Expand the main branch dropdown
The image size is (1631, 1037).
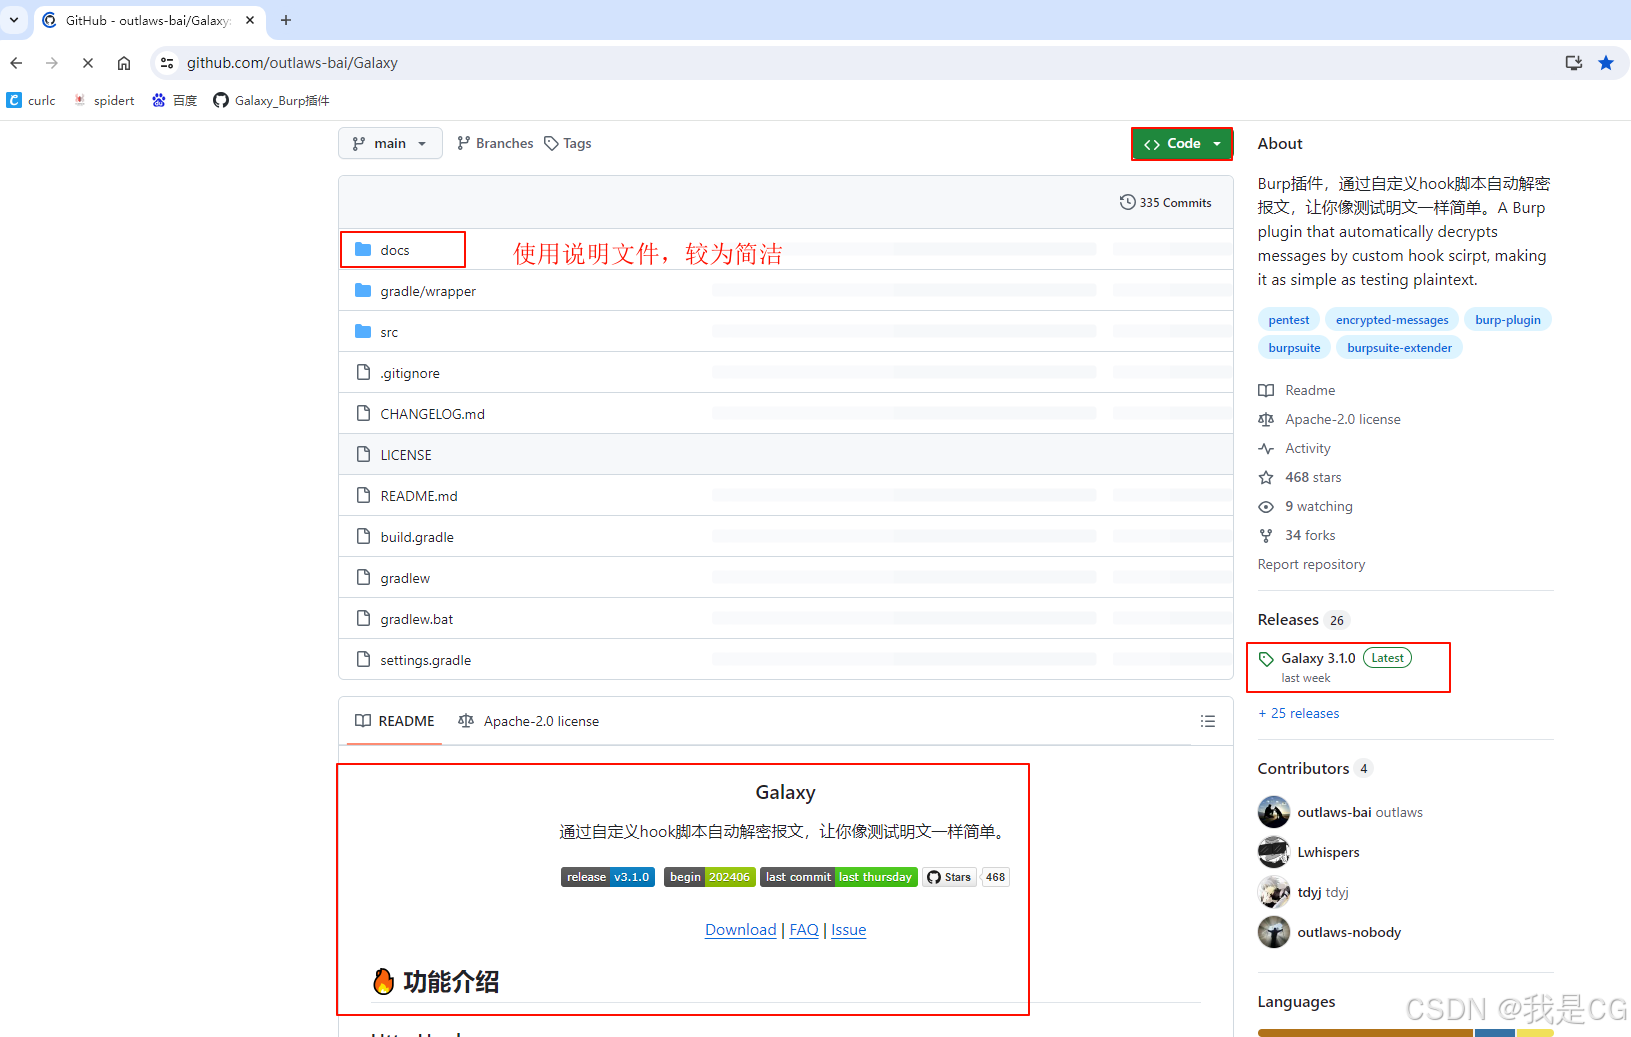(x=390, y=144)
